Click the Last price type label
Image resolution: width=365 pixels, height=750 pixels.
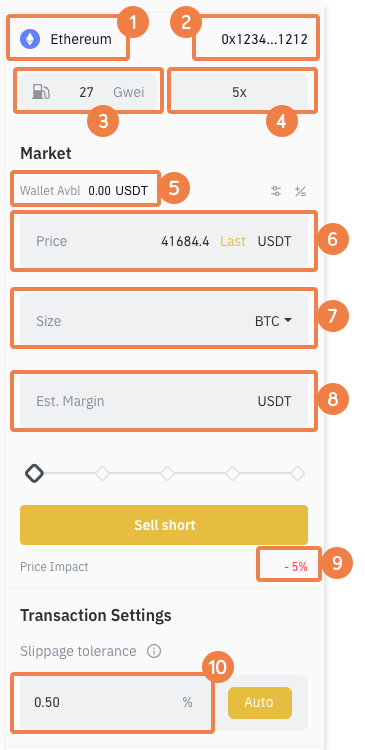pyautogui.click(x=233, y=241)
